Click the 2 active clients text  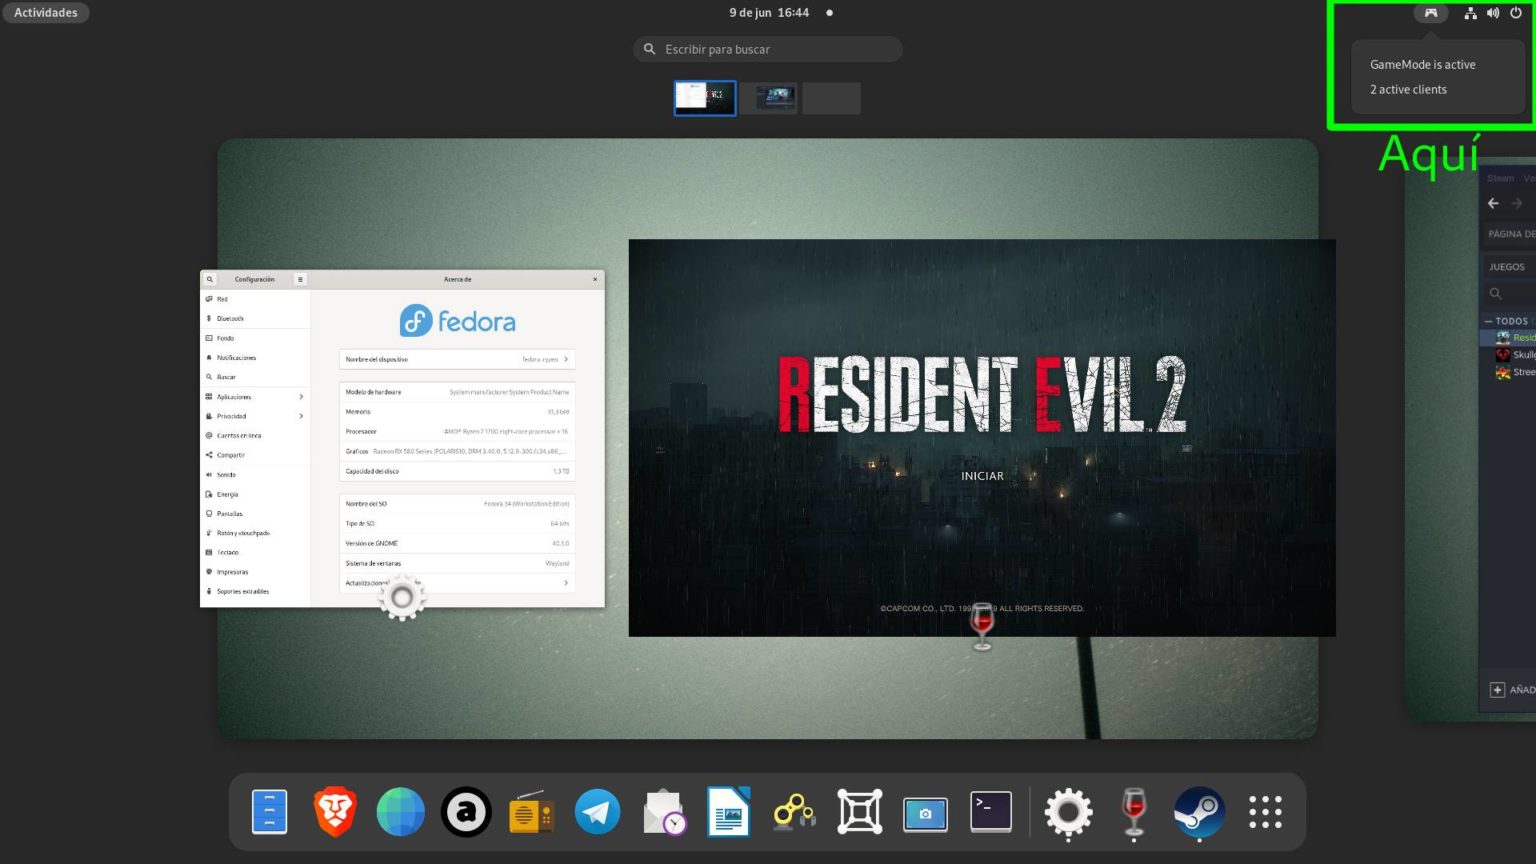tap(1408, 89)
